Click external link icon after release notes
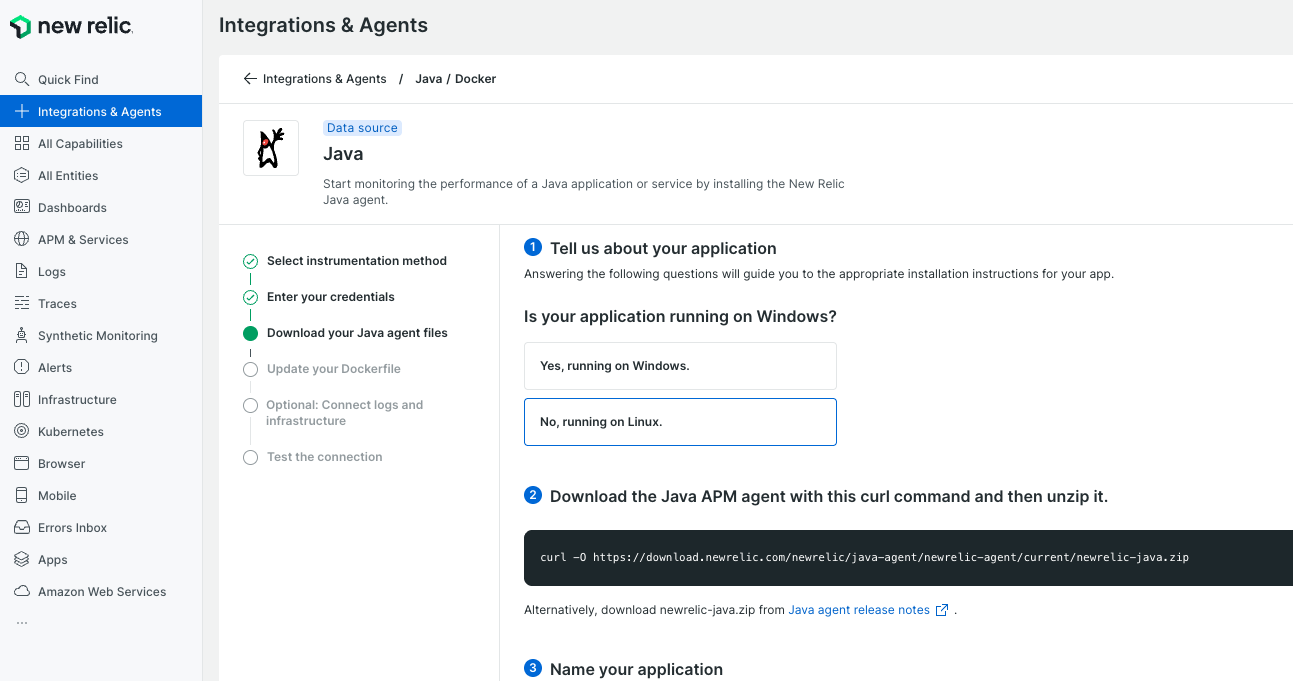The width and height of the screenshot is (1293, 681). pyautogui.click(x=941, y=610)
